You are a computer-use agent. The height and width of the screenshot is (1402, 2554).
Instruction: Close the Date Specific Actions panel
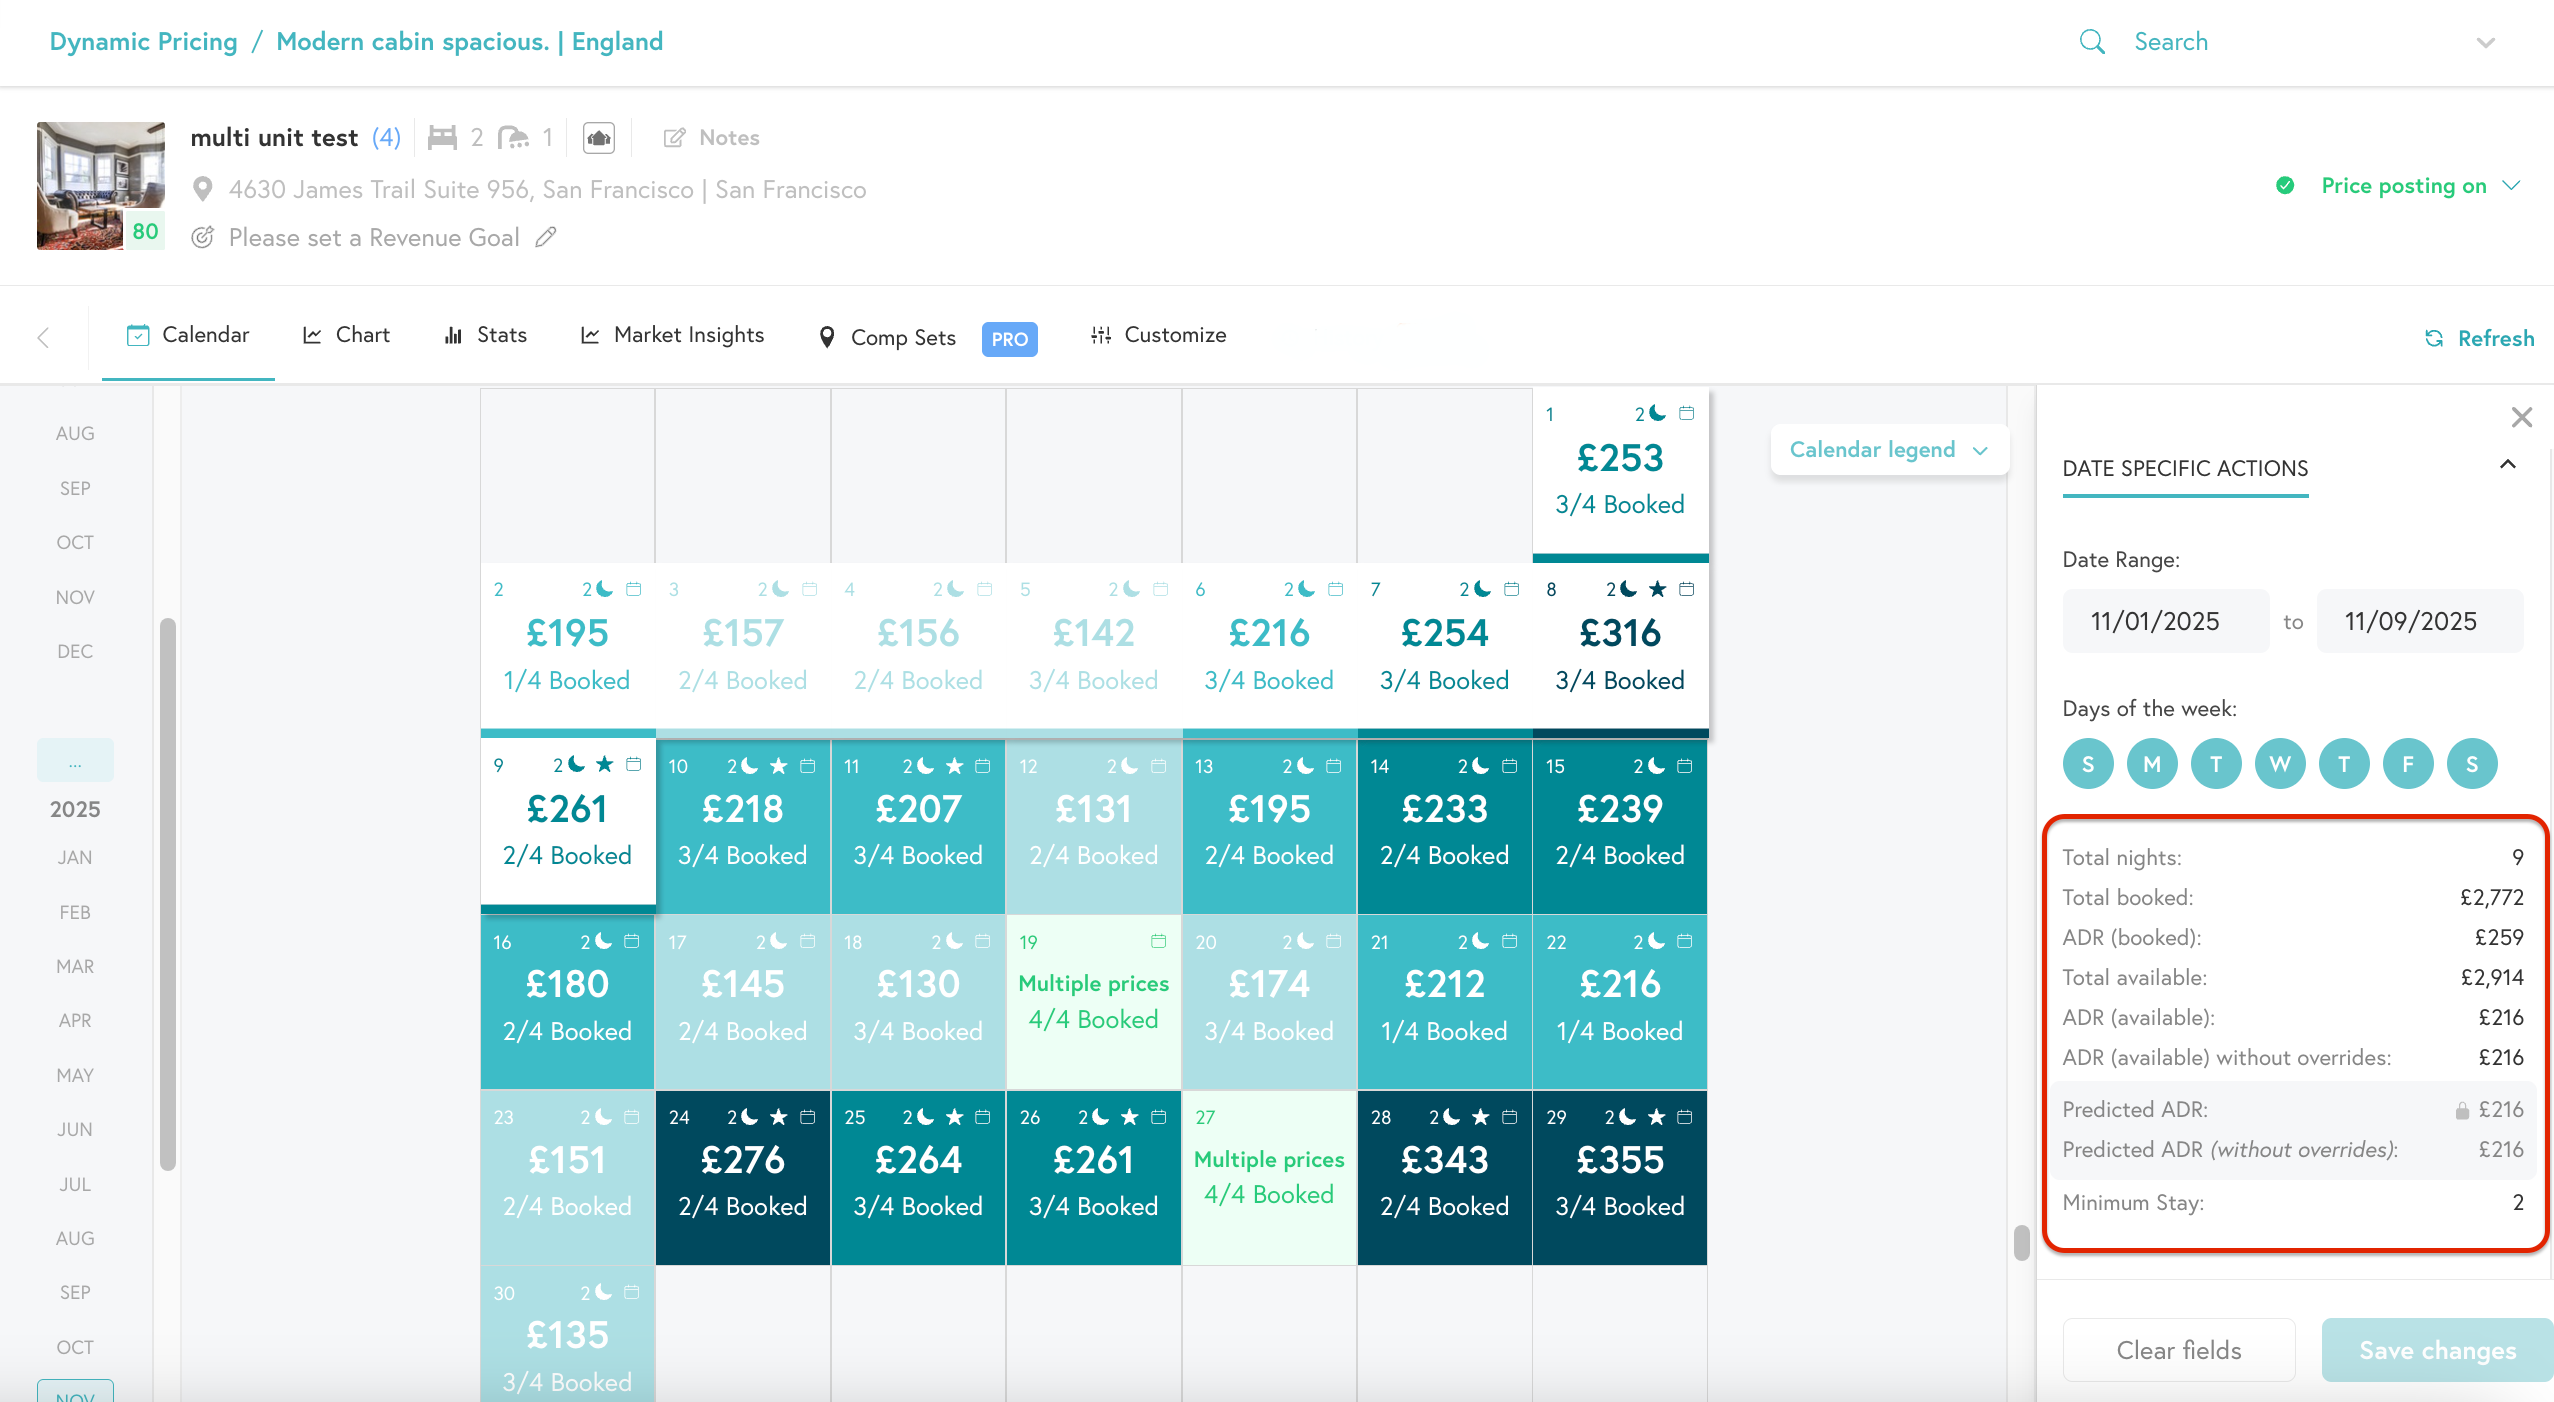[x=2521, y=417]
